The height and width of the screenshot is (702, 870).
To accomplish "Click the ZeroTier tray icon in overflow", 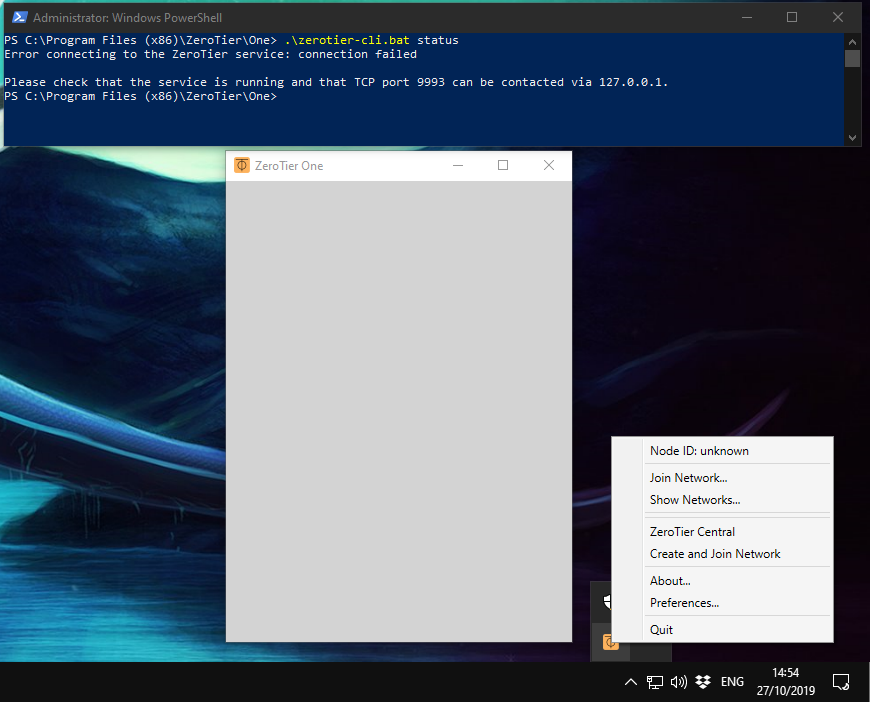I will coord(610,643).
